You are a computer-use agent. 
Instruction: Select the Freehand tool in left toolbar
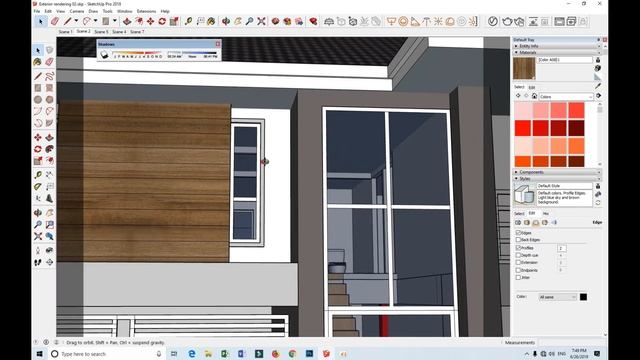click(x=49, y=76)
